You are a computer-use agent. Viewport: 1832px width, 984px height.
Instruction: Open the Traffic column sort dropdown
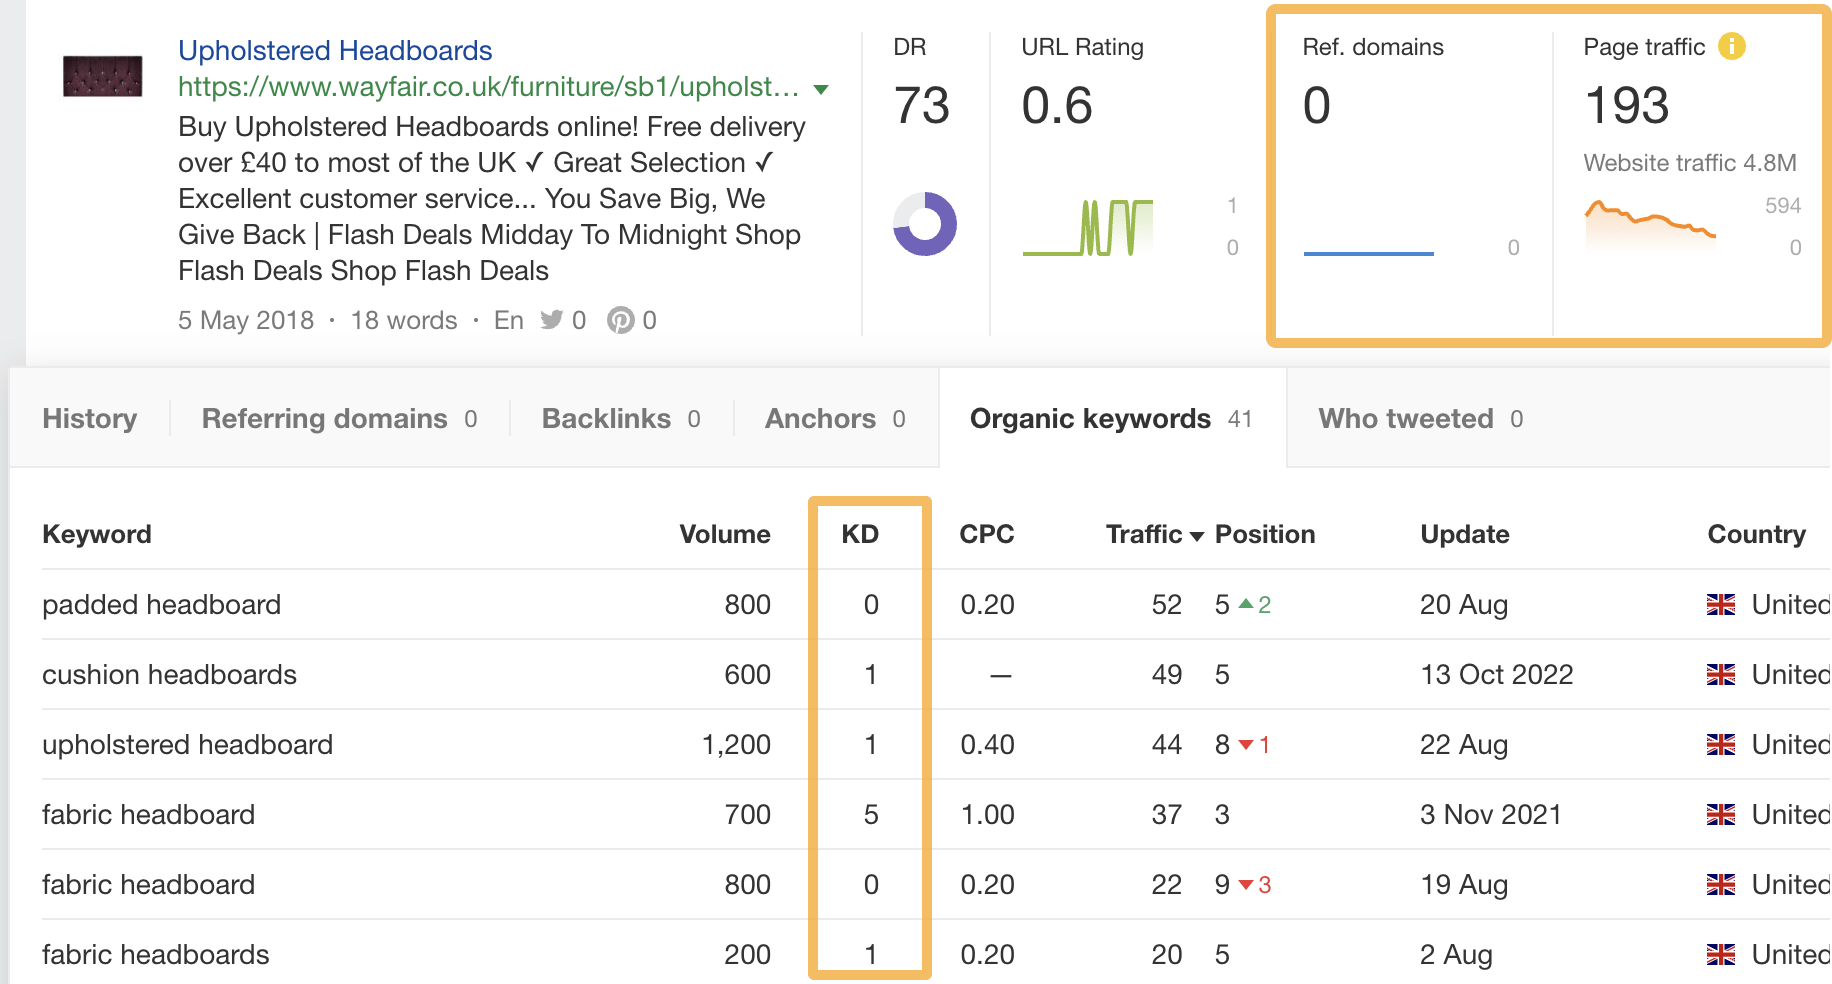pos(1196,535)
